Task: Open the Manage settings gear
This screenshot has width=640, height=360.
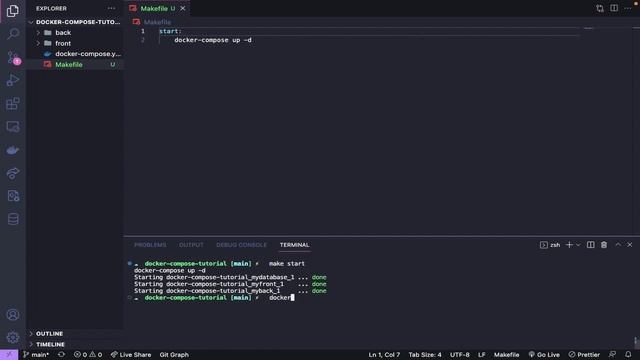Action: tap(13, 338)
